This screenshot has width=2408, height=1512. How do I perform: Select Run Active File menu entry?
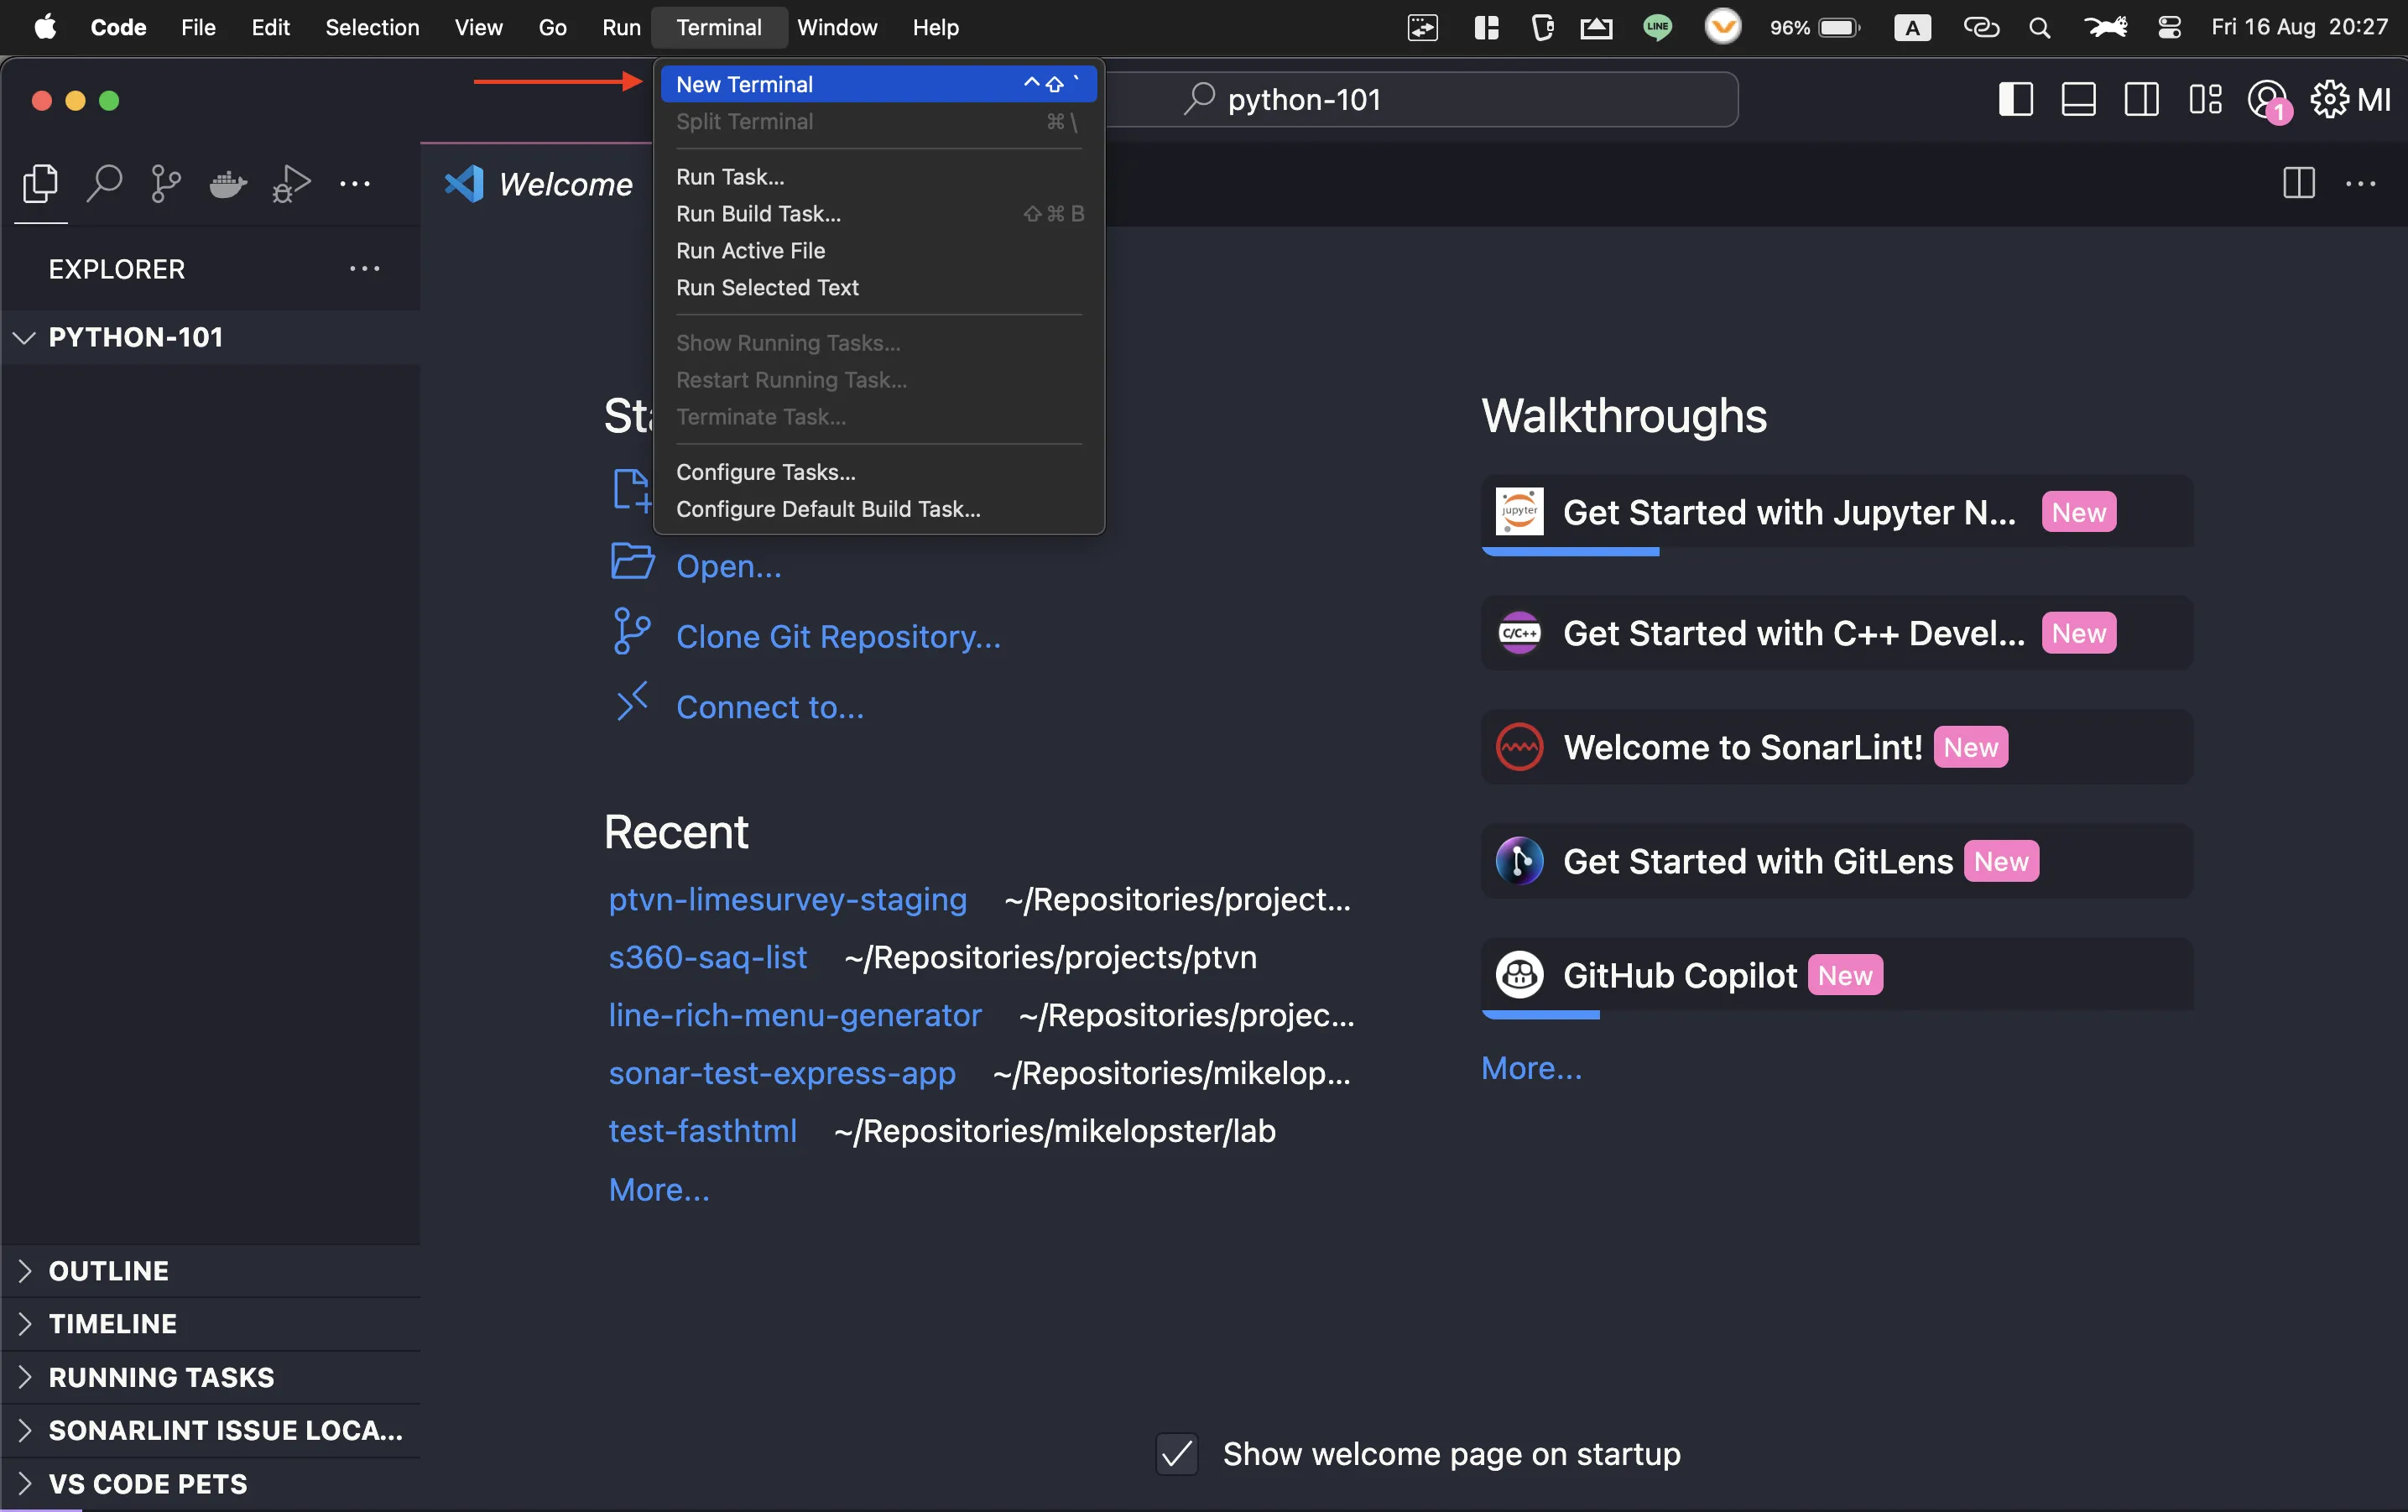[878, 251]
